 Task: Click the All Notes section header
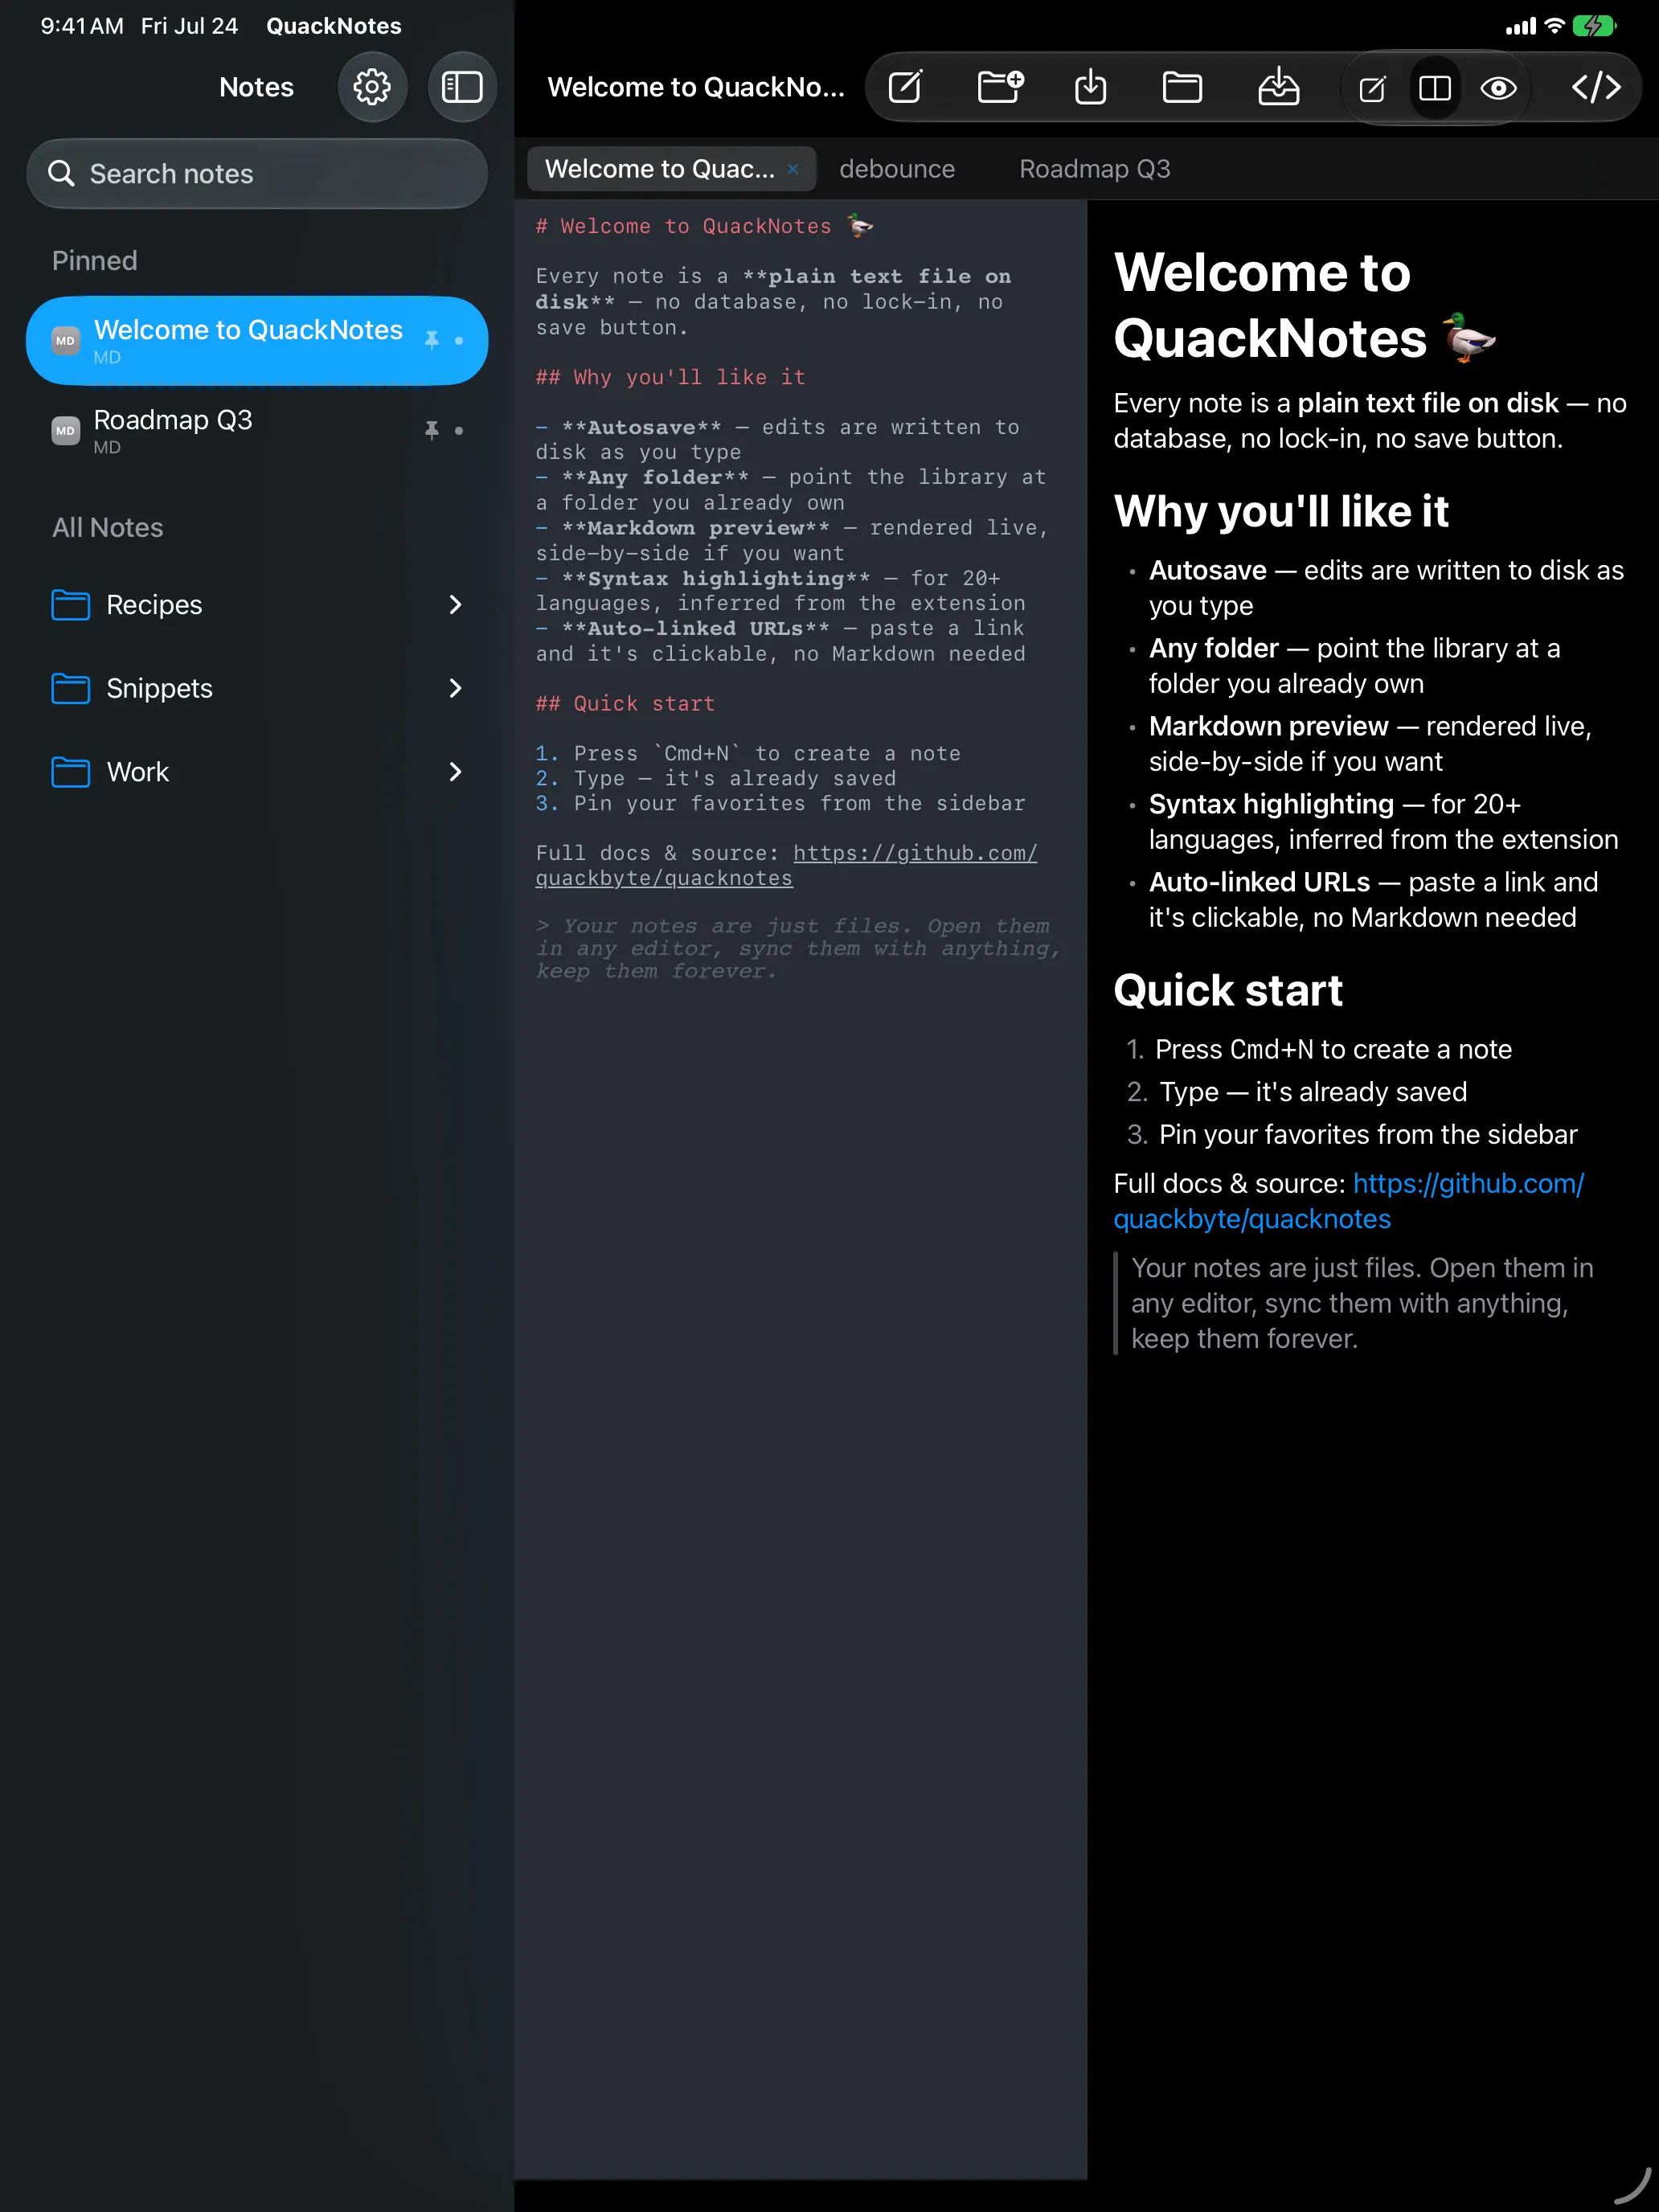tap(108, 528)
